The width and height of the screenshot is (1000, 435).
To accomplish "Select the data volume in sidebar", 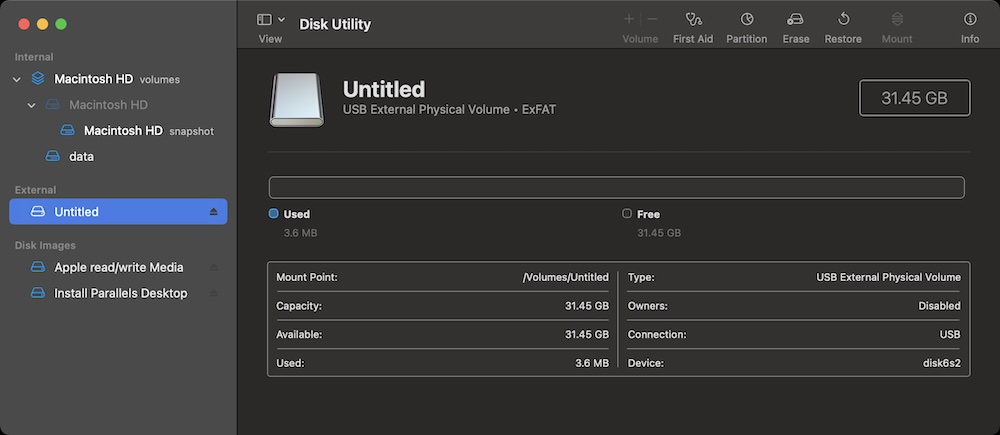I will click(x=81, y=157).
